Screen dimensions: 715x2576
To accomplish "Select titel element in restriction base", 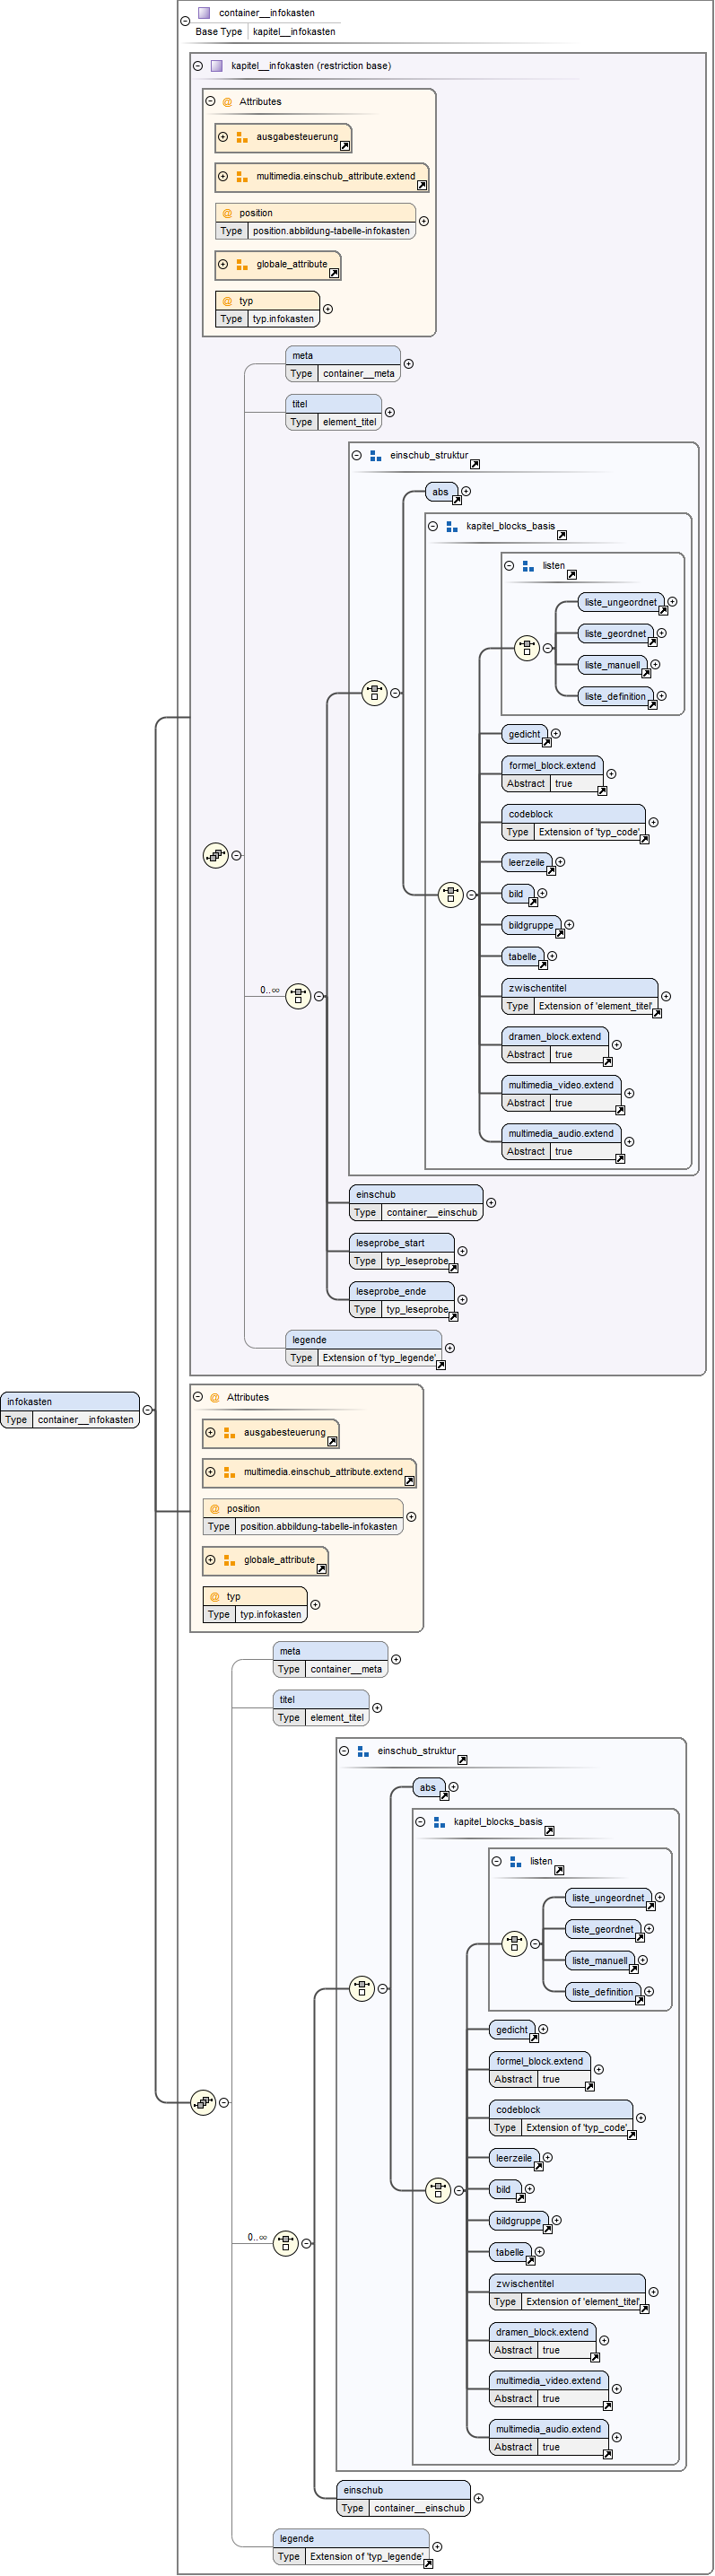I will pyautogui.click(x=334, y=413).
